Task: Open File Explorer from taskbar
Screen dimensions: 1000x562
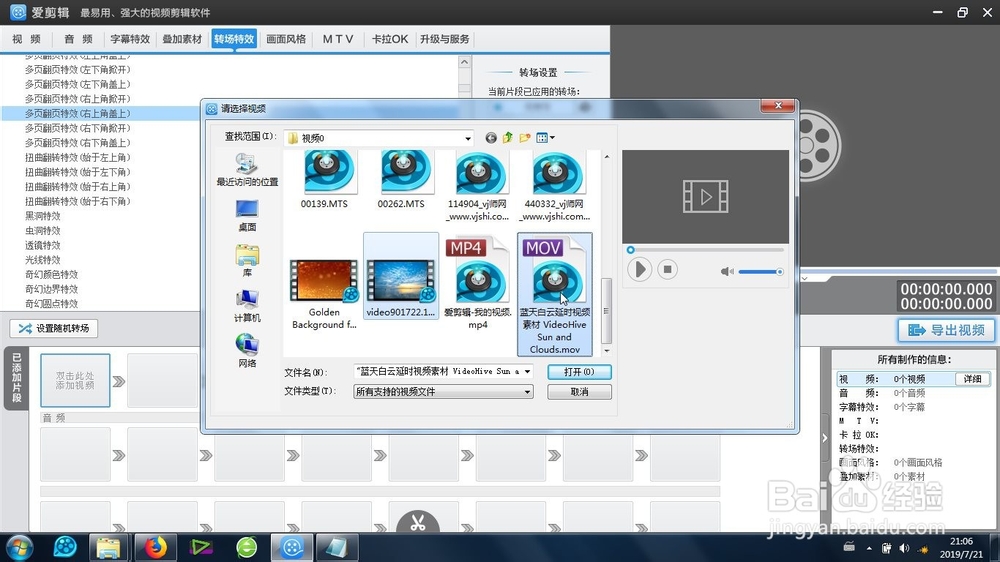Action: click(x=108, y=548)
